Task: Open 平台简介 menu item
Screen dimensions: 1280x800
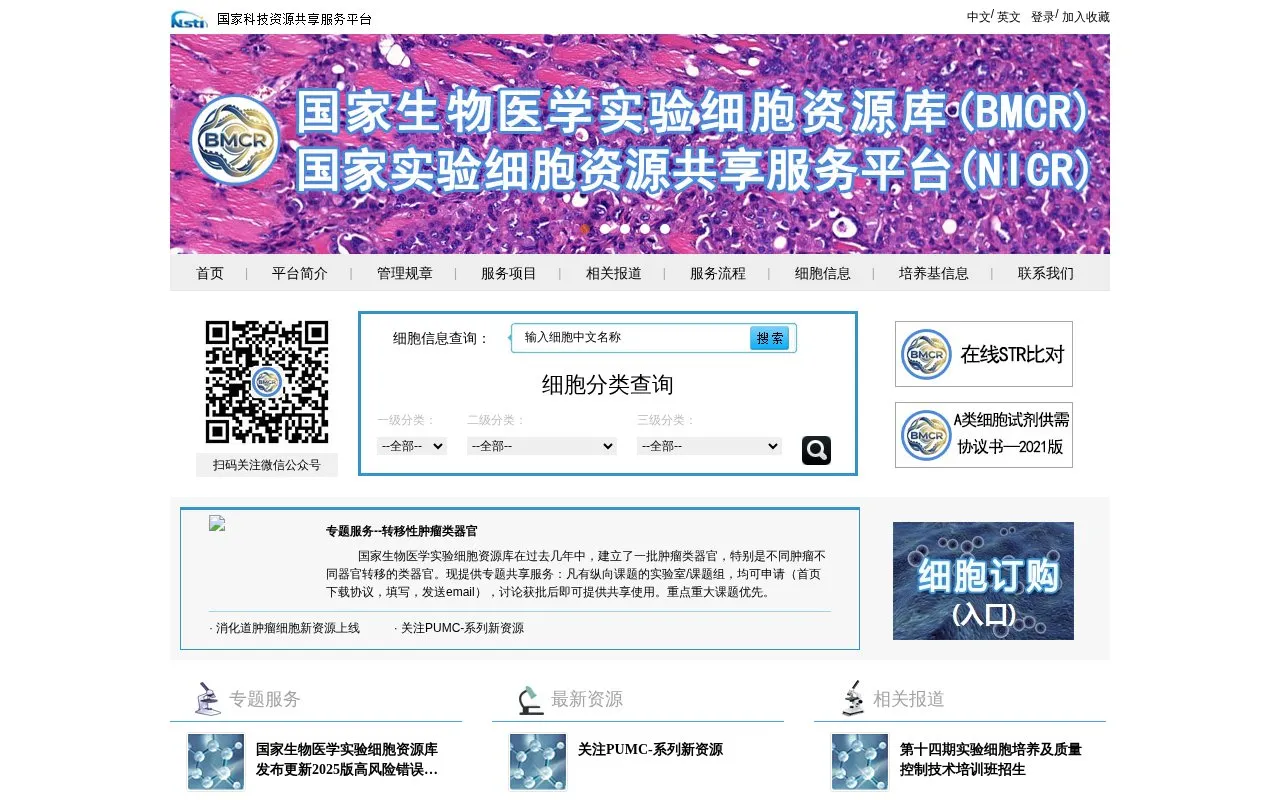Action: coord(300,273)
